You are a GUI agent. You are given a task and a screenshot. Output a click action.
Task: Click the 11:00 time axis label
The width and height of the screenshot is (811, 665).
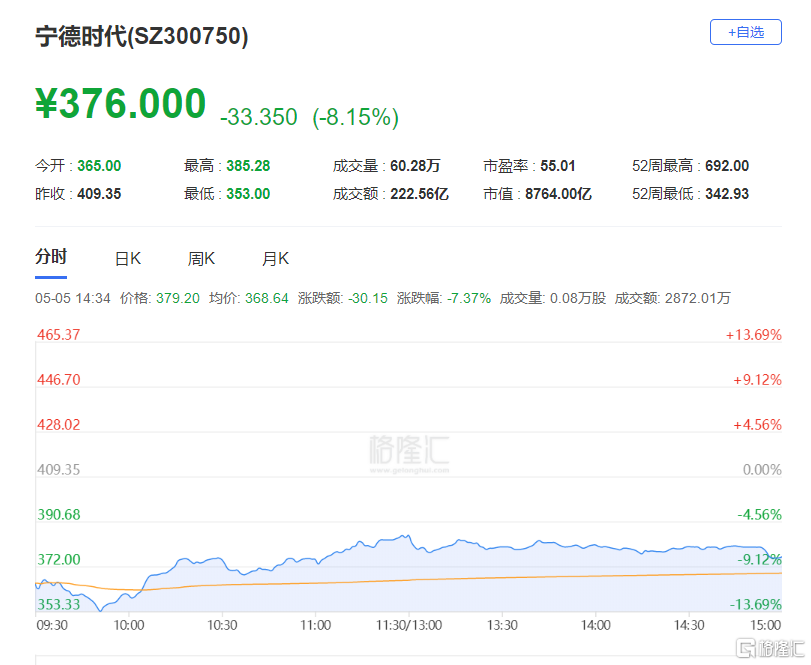coord(316,625)
